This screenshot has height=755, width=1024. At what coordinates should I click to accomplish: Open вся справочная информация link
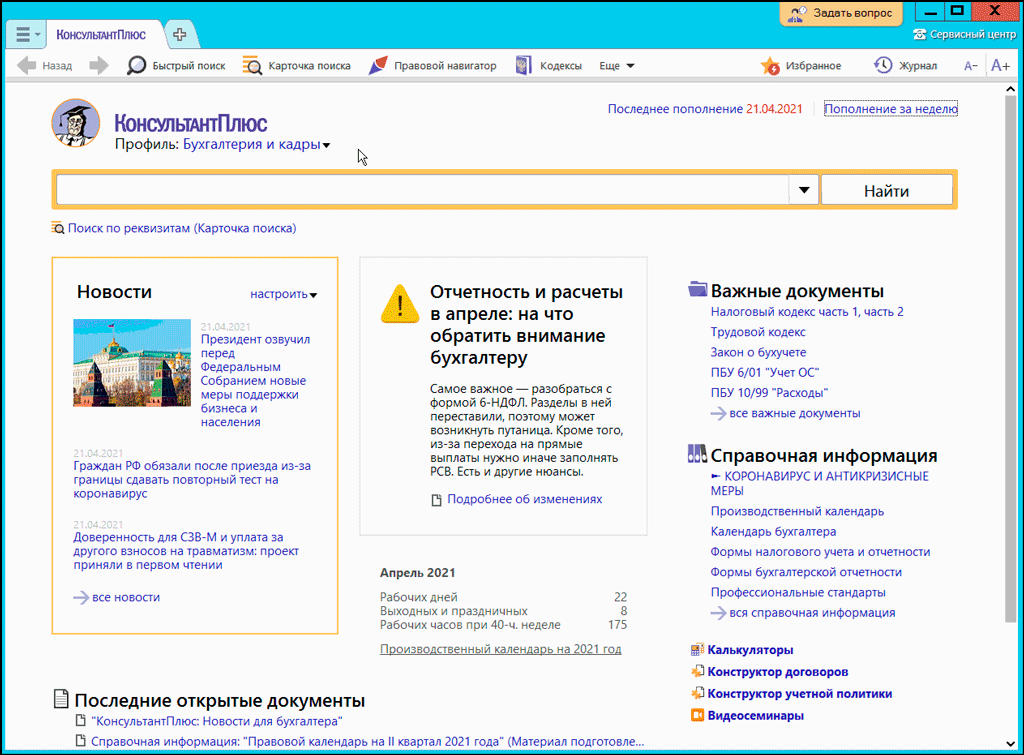(x=812, y=613)
